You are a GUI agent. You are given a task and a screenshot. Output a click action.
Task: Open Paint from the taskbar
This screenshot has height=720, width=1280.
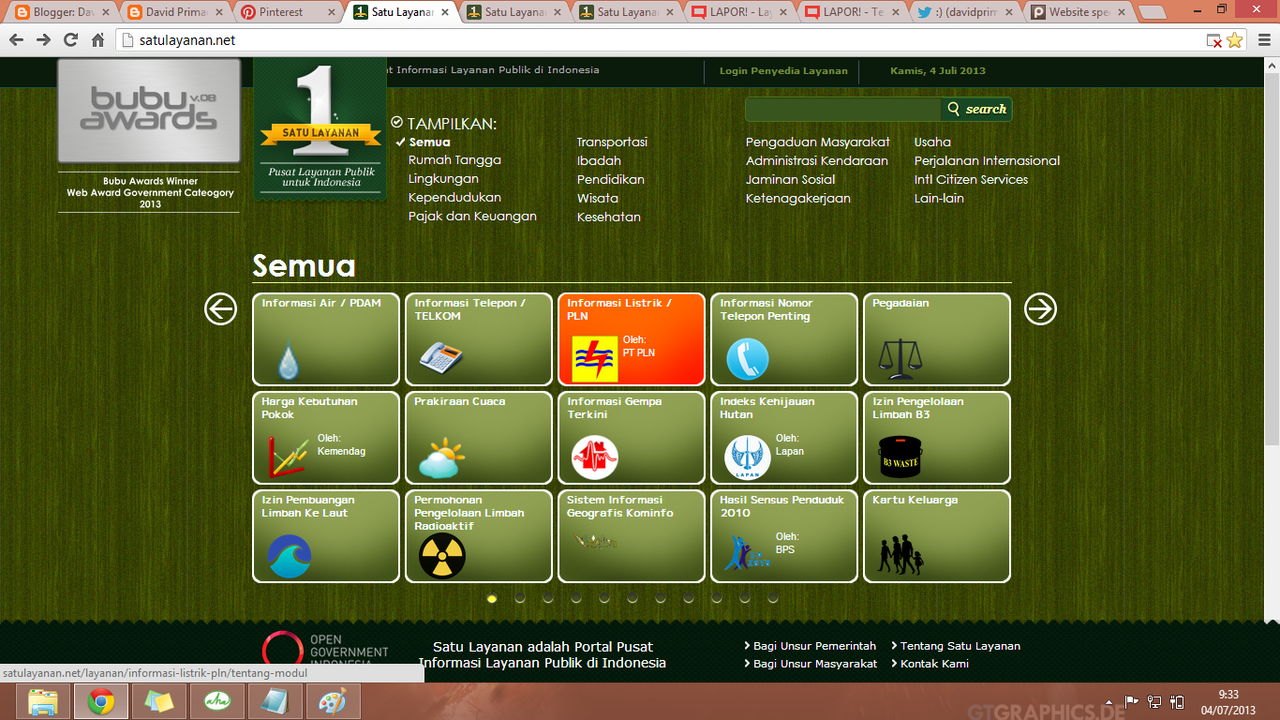pyautogui.click(x=332, y=702)
